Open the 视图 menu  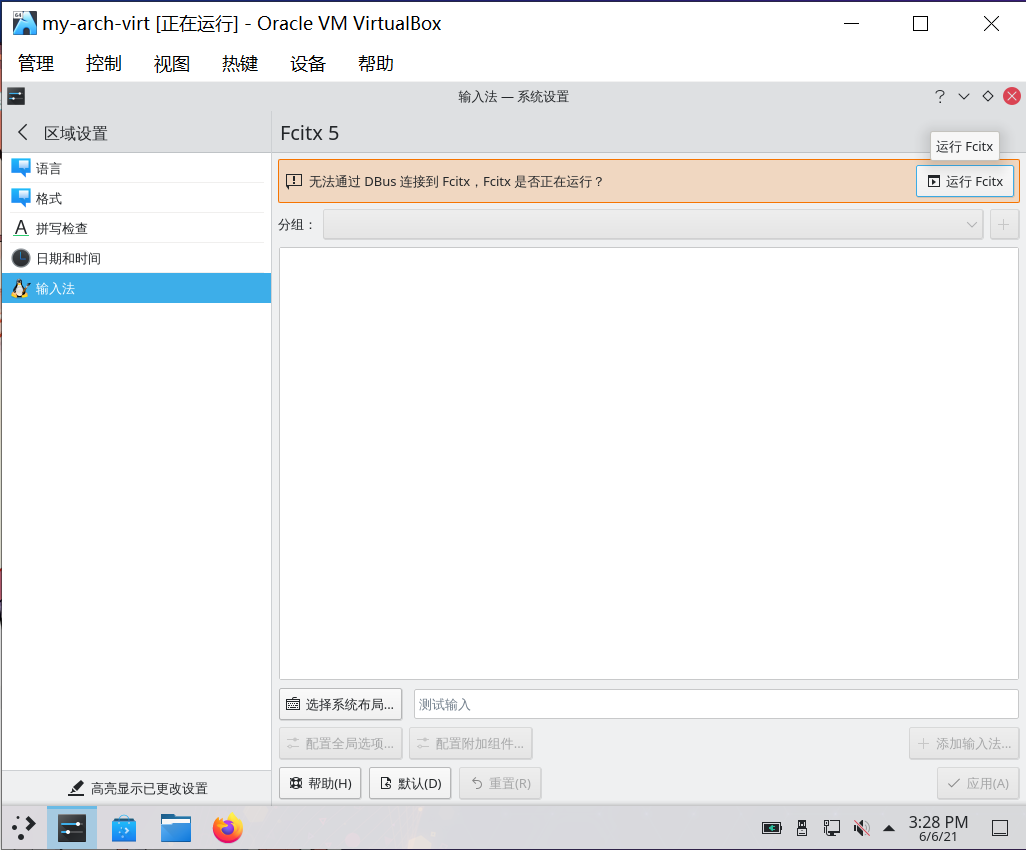point(170,63)
